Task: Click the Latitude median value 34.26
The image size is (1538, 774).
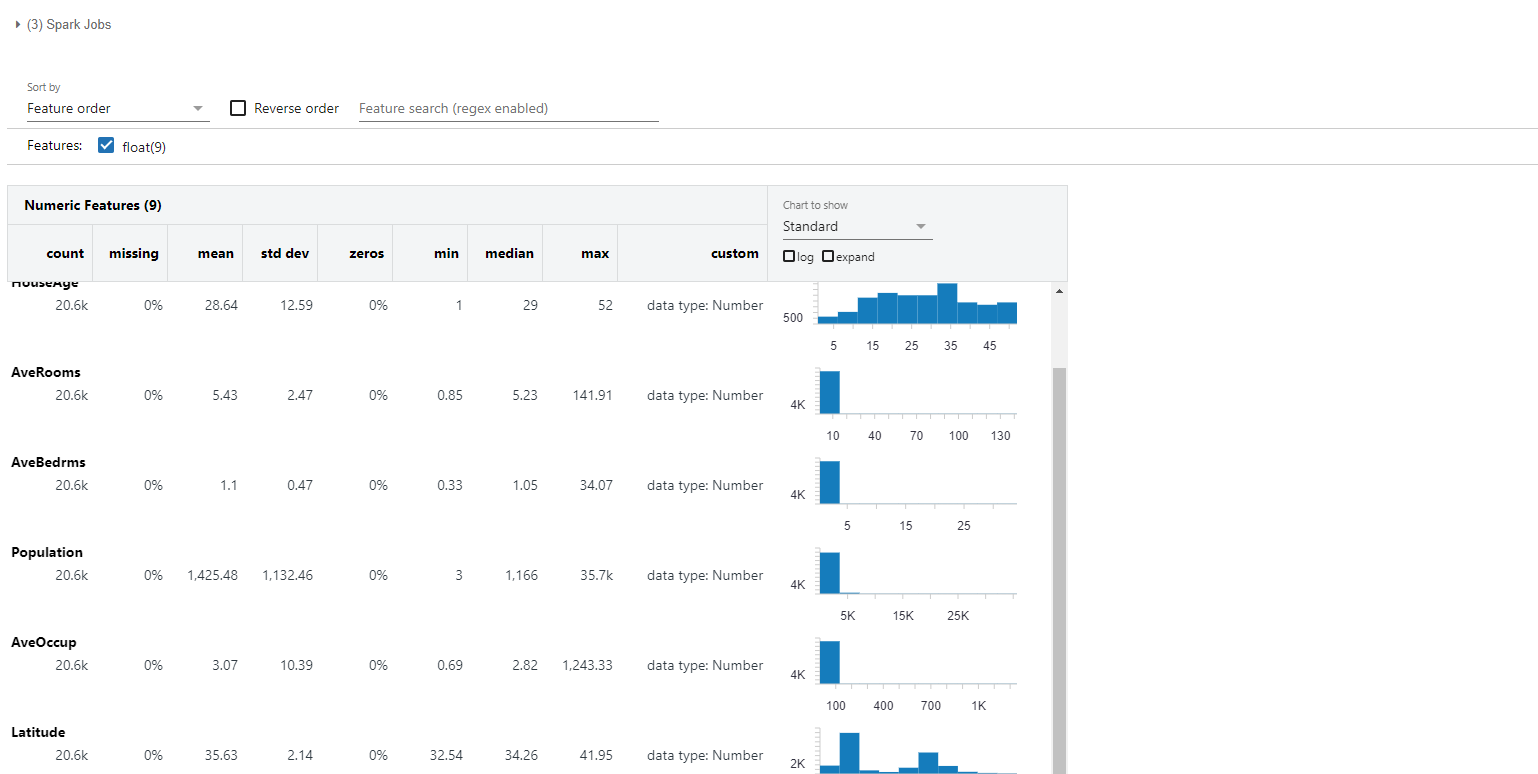Action: pyautogui.click(x=520, y=755)
